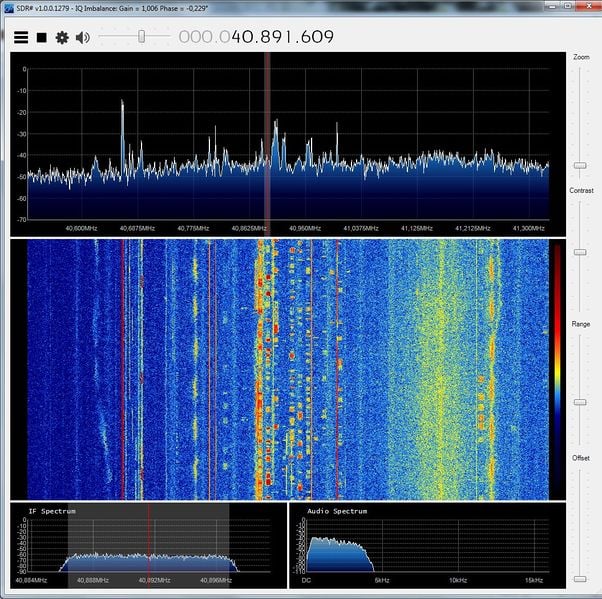Click the 15kHz label in Audio Spectrum
This screenshot has height=599, width=602.
tap(534, 580)
